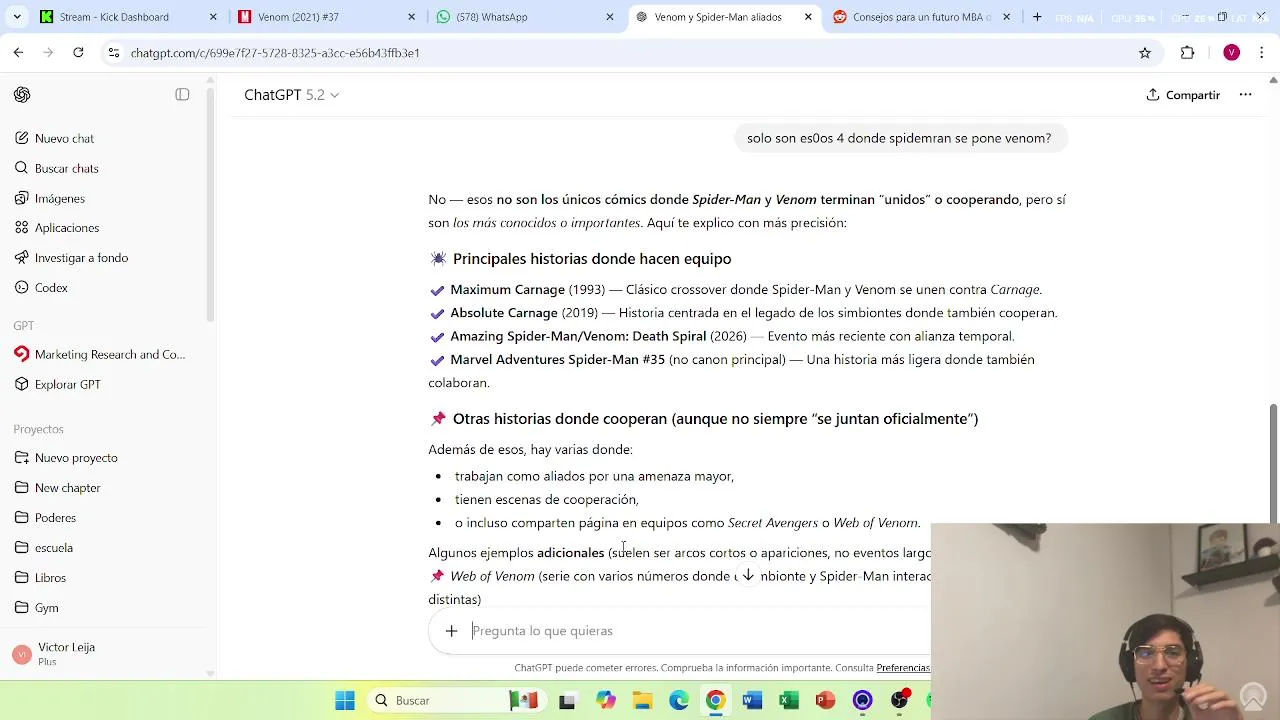
Task: Collapse the sidebar with the panel toggle icon
Action: pos(182,95)
